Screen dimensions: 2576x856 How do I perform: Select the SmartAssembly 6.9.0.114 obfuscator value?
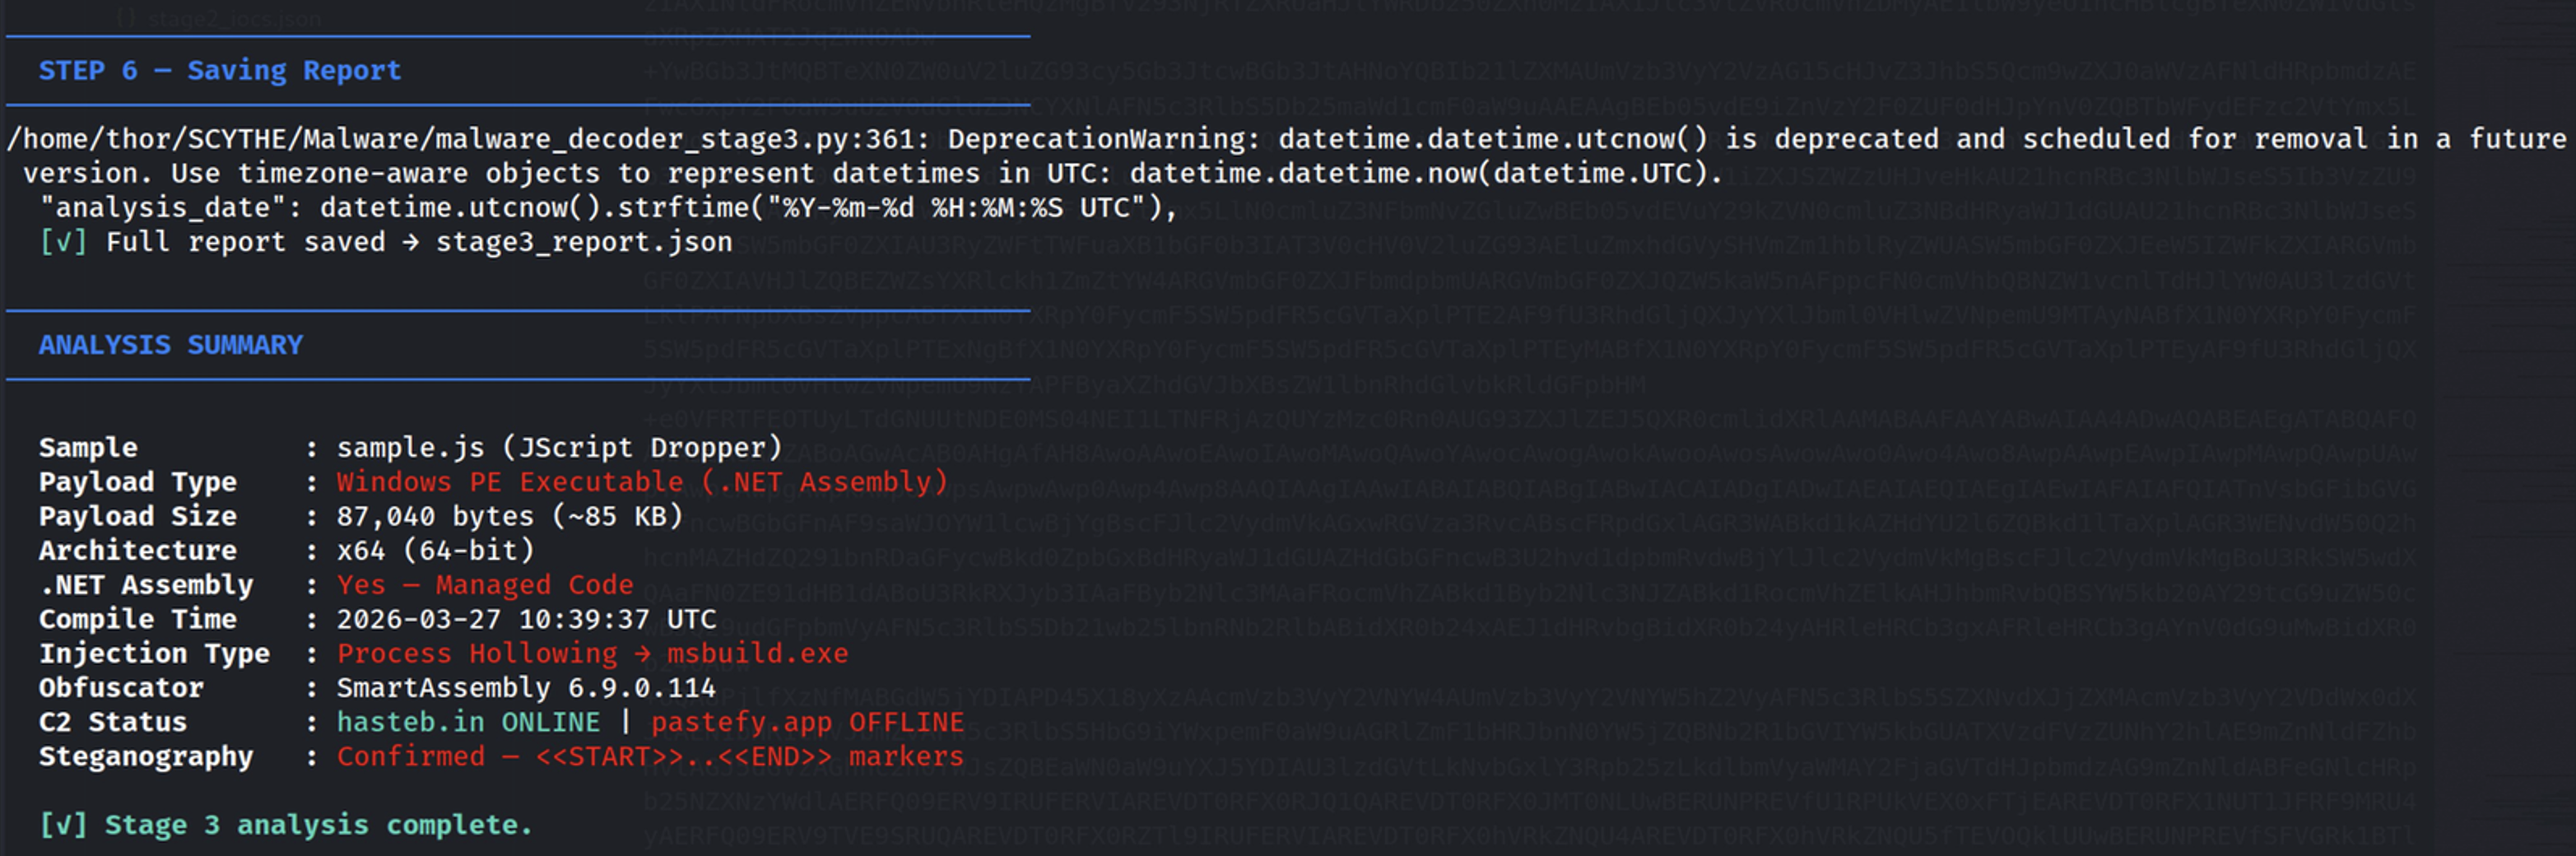tap(526, 688)
